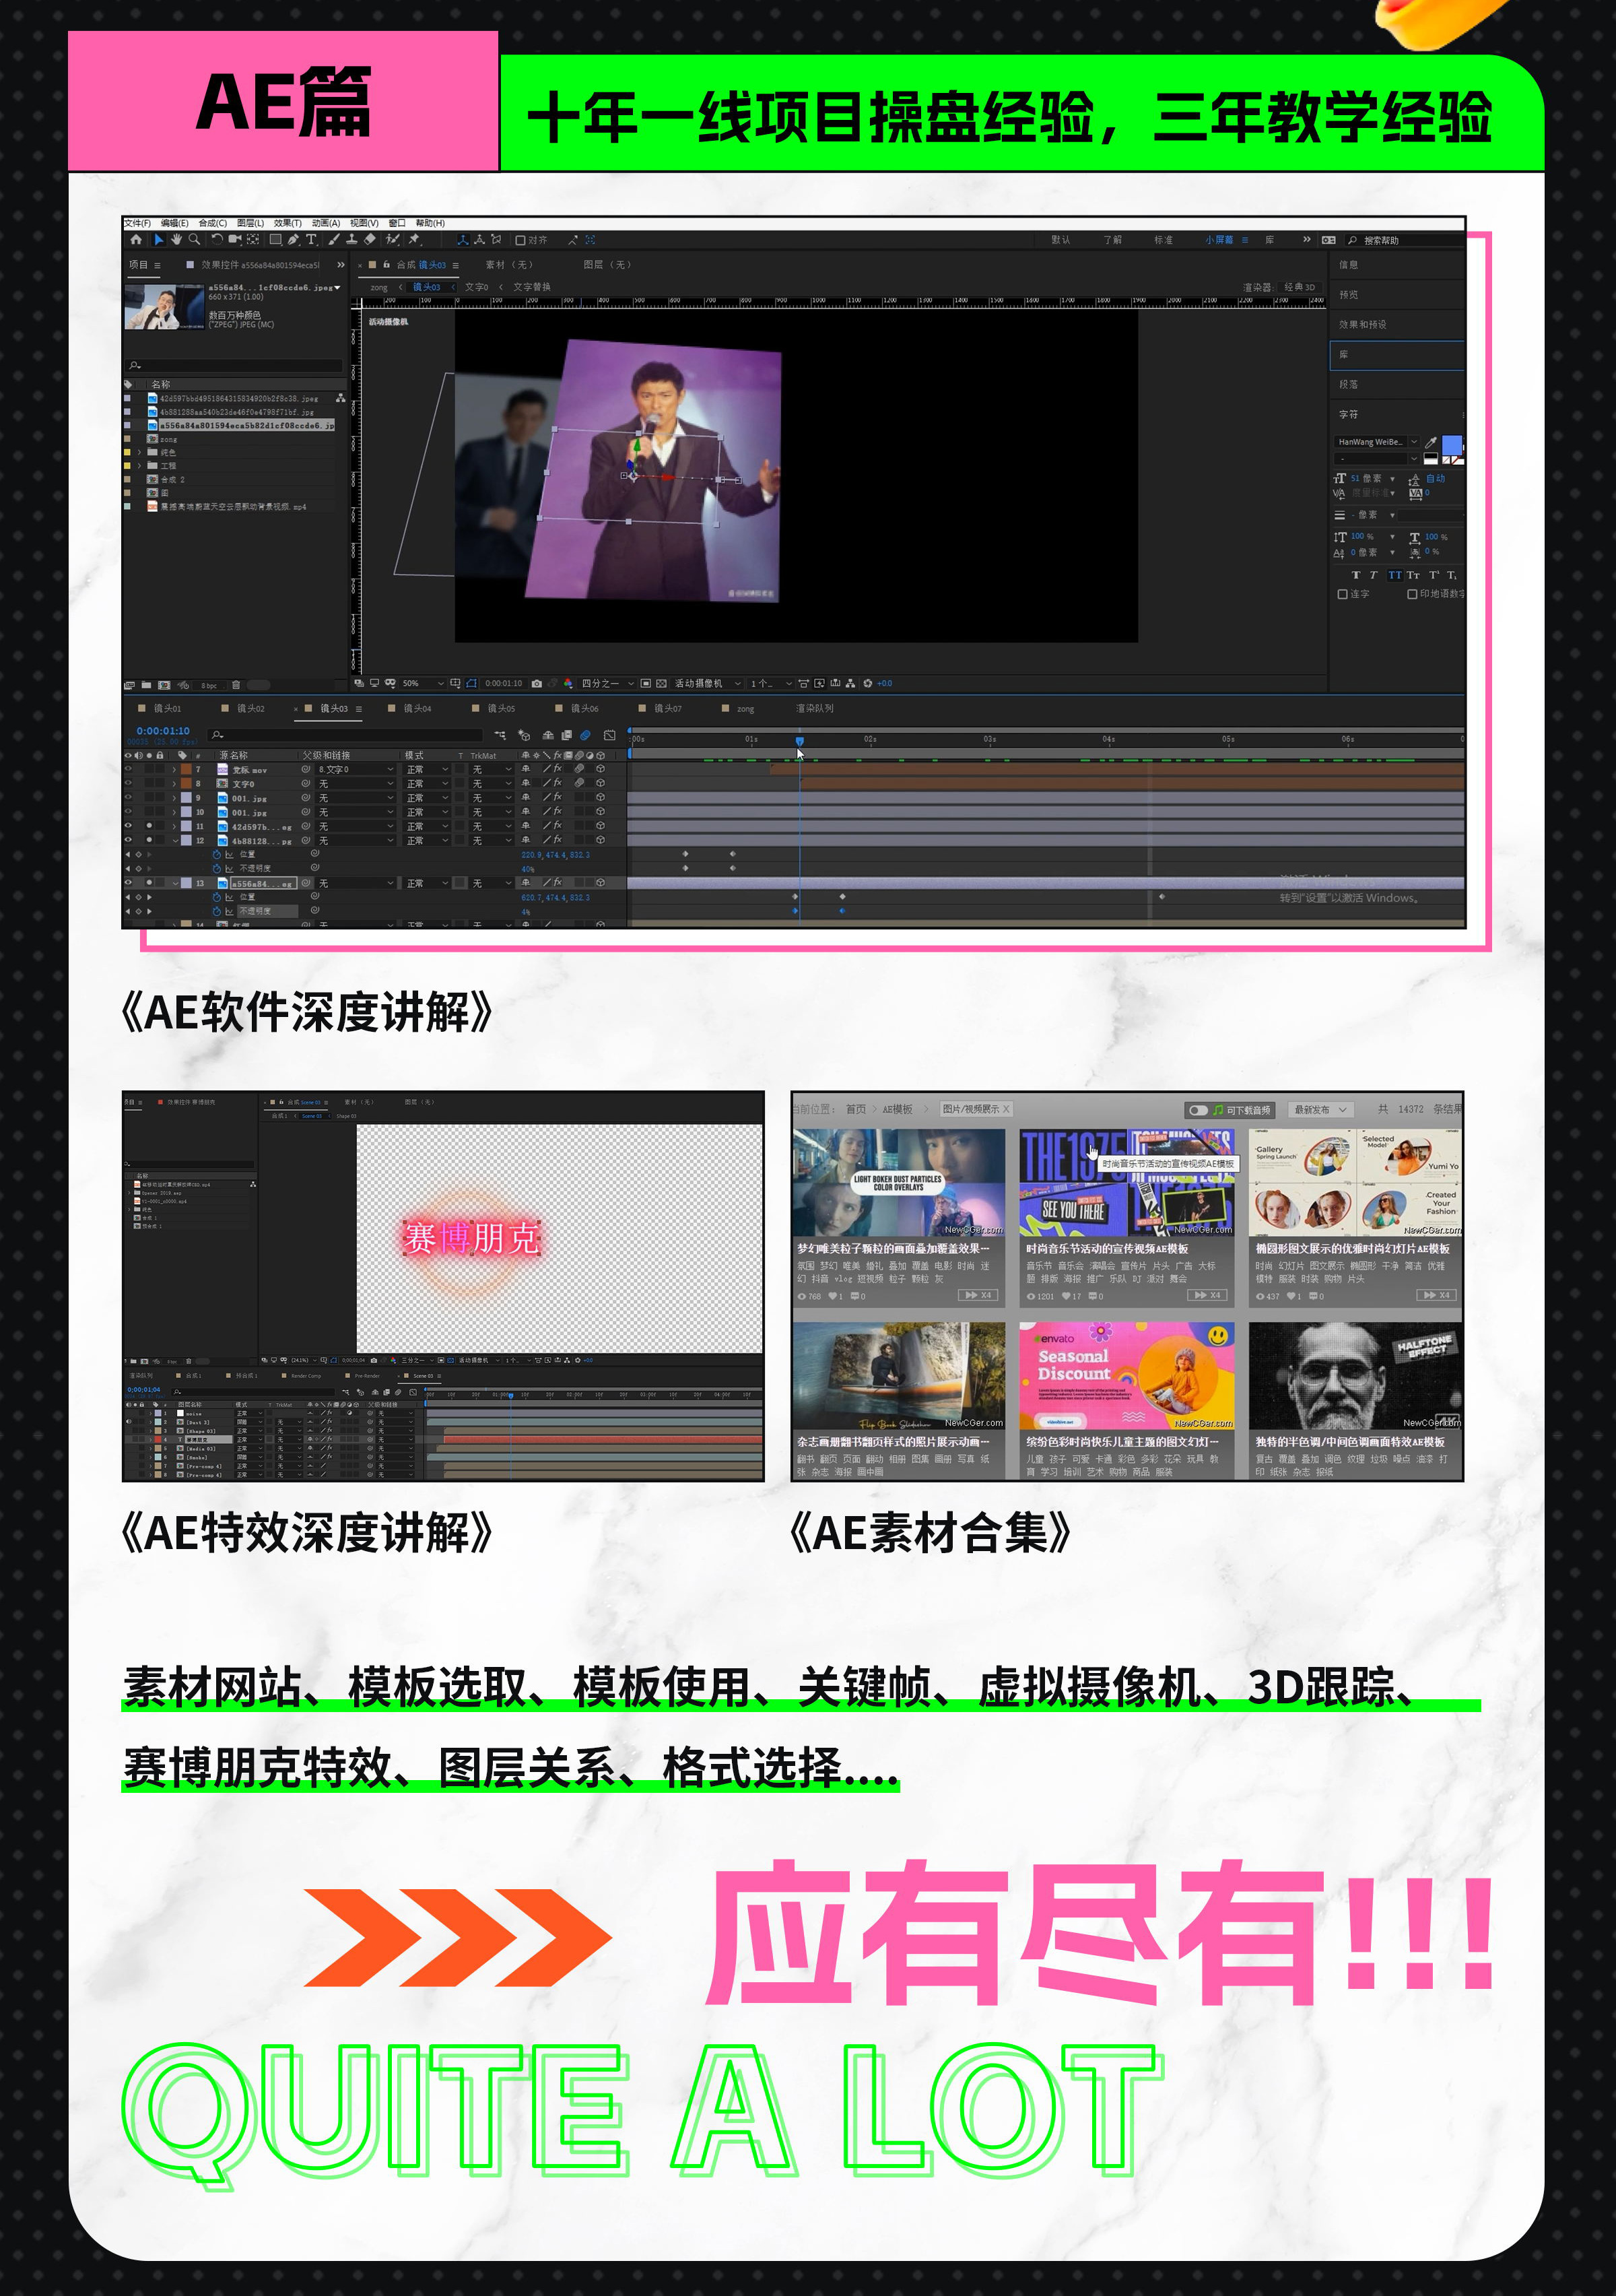The image size is (1616, 2296).
Task: Toggle visibility eye of layer 13
Action: click(x=128, y=883)
